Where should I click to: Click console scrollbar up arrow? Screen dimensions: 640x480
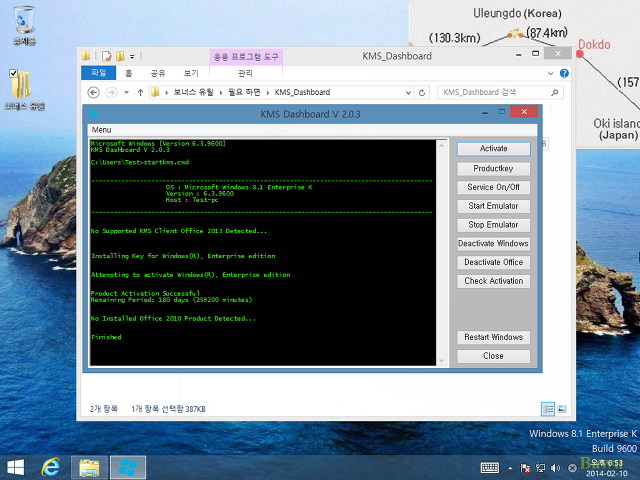coord(442,146)
